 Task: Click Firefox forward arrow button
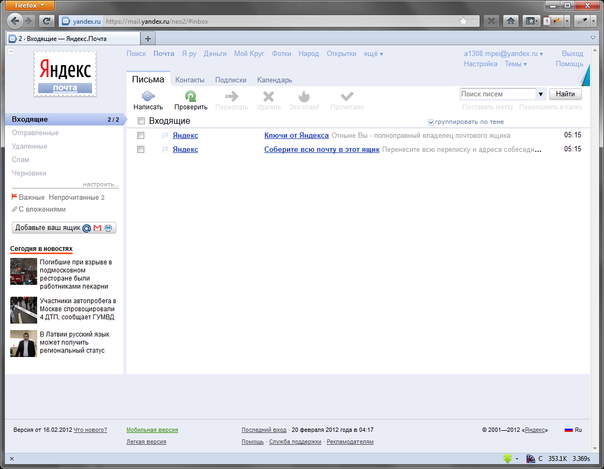click(29, 21)
